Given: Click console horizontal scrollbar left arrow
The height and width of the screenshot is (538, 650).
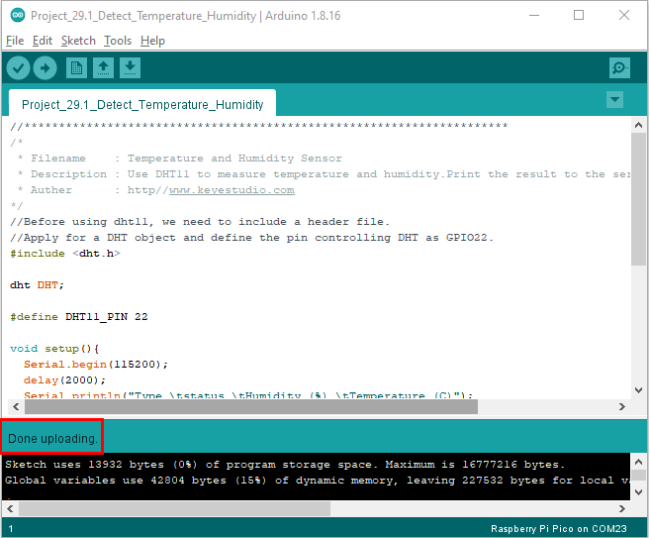Looking at the screenshot, I should tap(11, 508).
